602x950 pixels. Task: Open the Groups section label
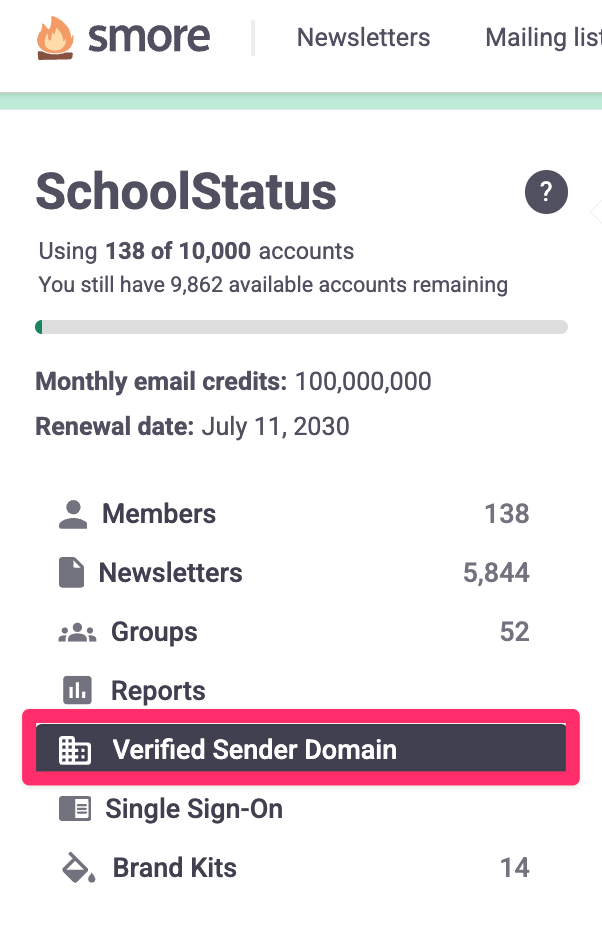pos(154,632)
